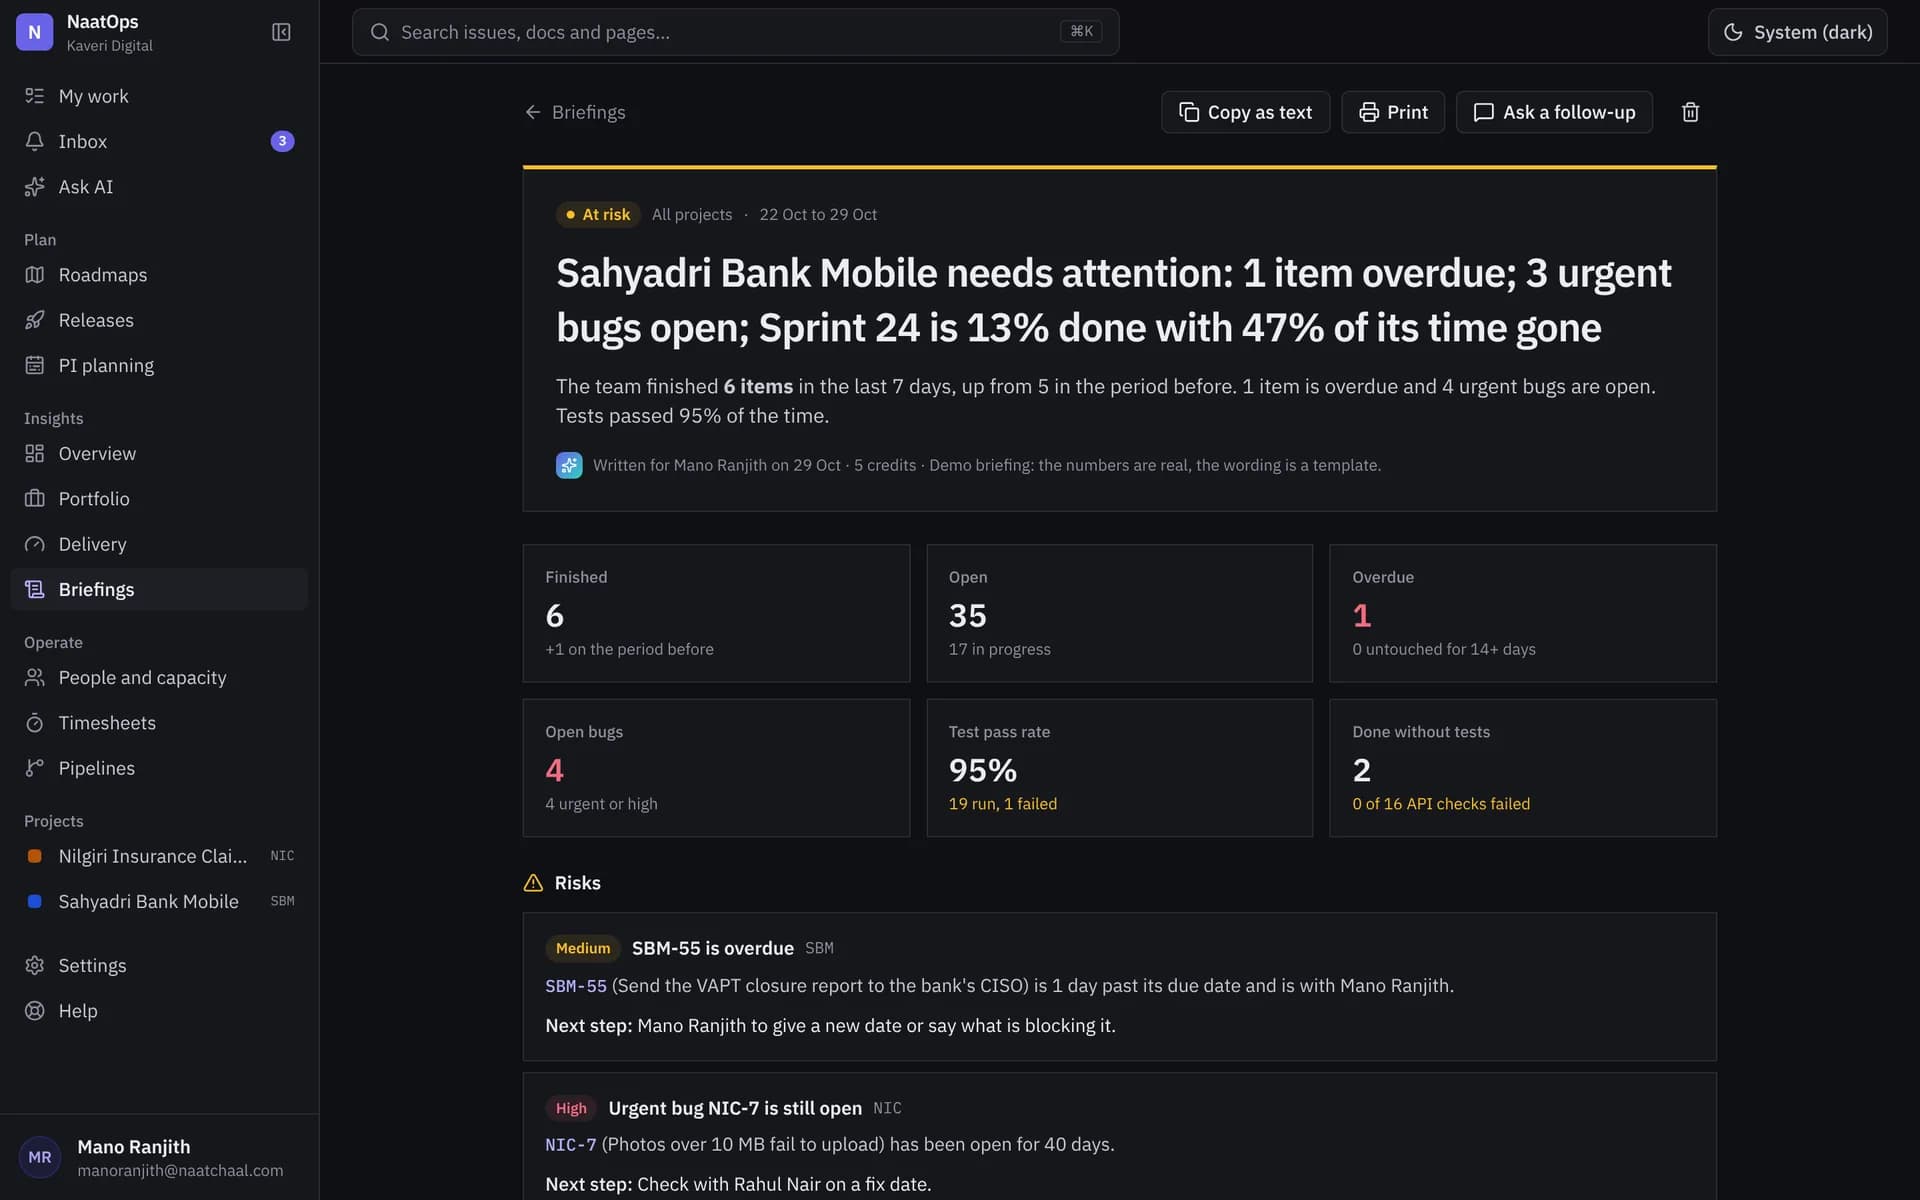Open the Finished 6 stat card
This screenshot has height=1200, width=1920.
(x=716, y=613)
